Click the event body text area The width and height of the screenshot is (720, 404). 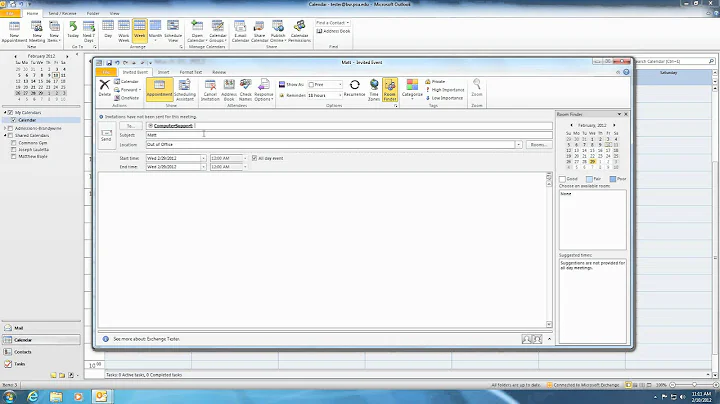tap(322, 250)
